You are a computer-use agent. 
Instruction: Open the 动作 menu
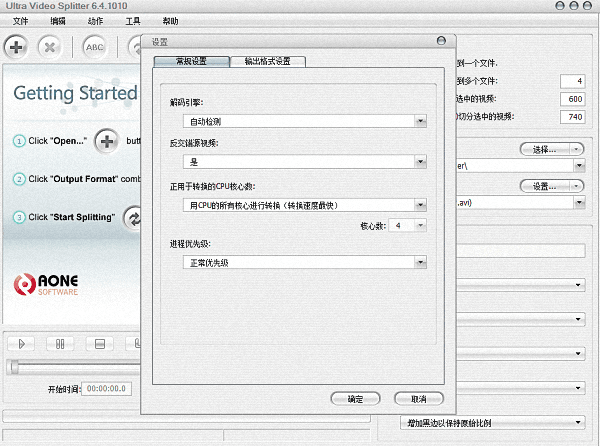click(95, 21)
